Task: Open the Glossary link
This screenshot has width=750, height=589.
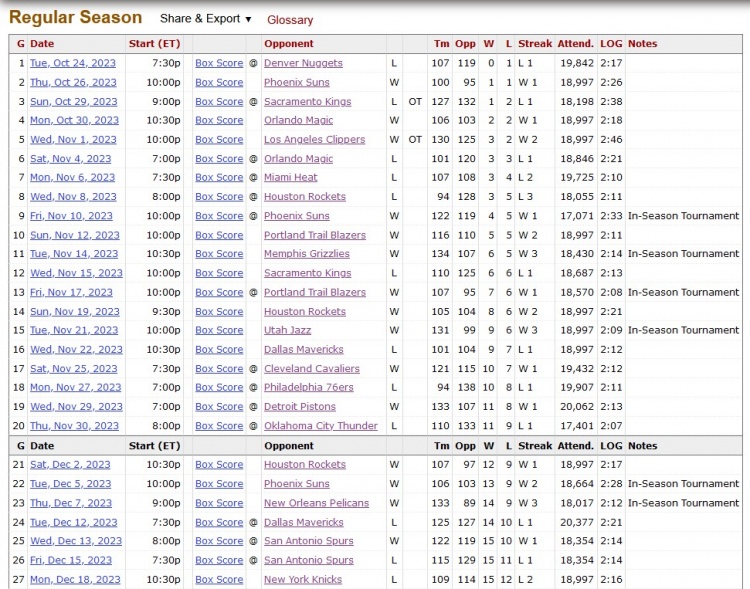Action: 290,20
